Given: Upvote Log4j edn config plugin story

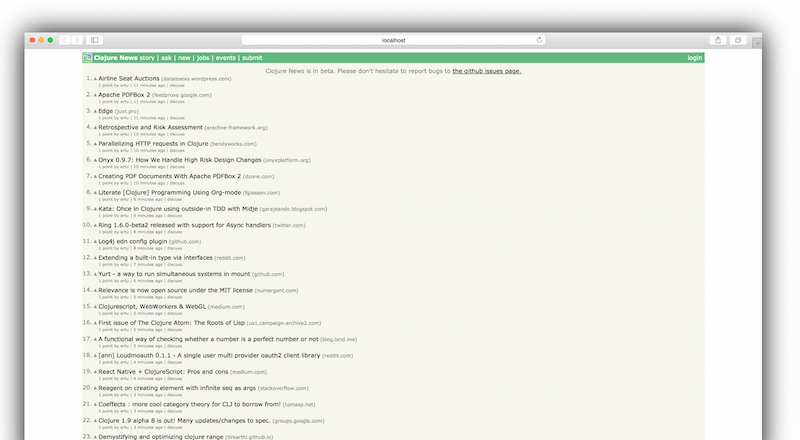Looking at the screenshot, I should click(95, 242).
